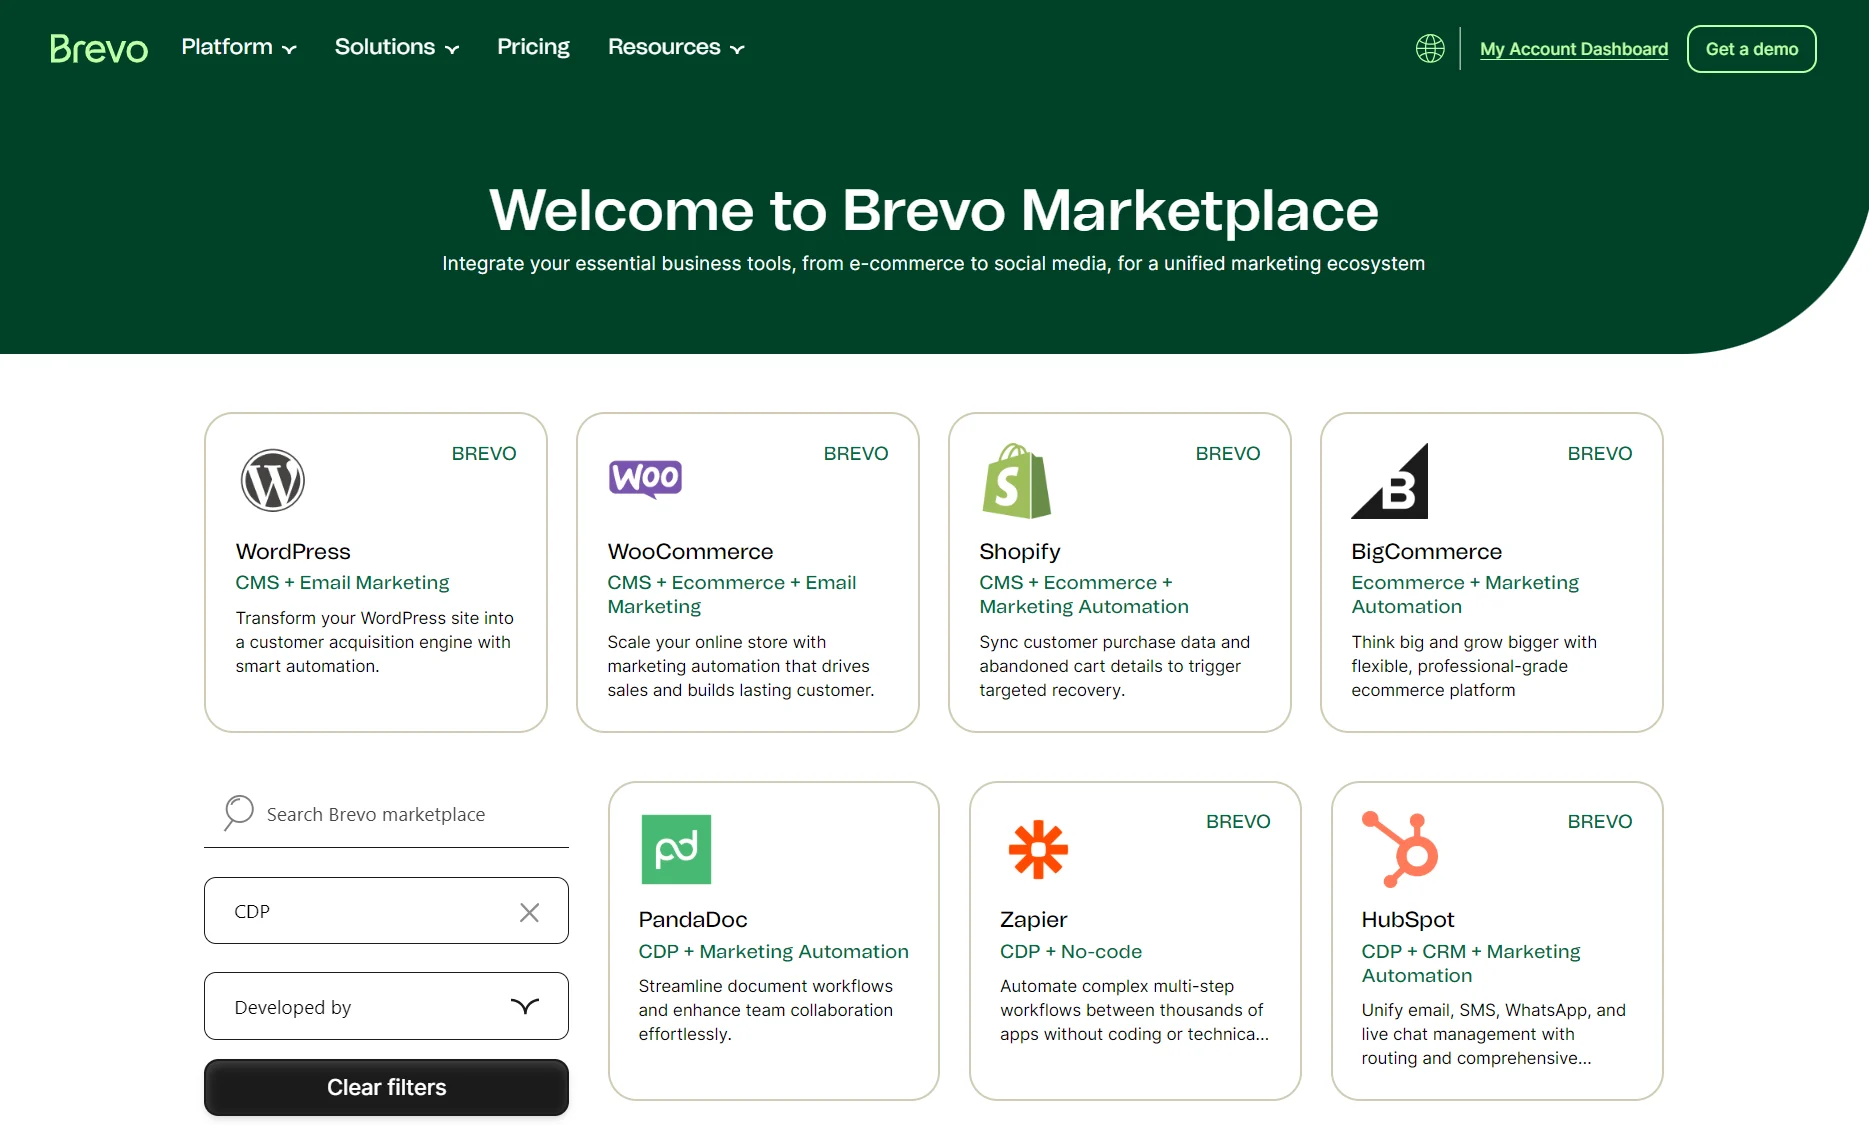Clear the CDP filter with X
Viewport: 1869px width, 1125px height.
[529, 912]
